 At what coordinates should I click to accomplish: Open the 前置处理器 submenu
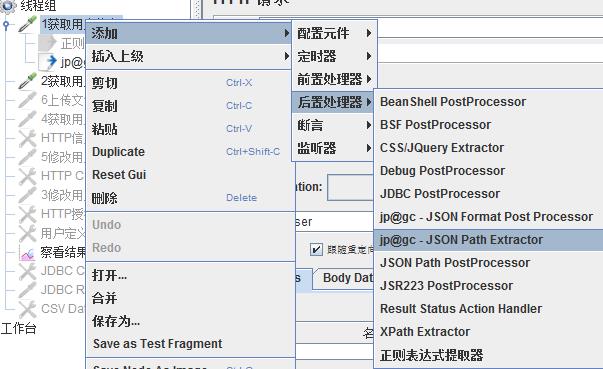(334, 79)
